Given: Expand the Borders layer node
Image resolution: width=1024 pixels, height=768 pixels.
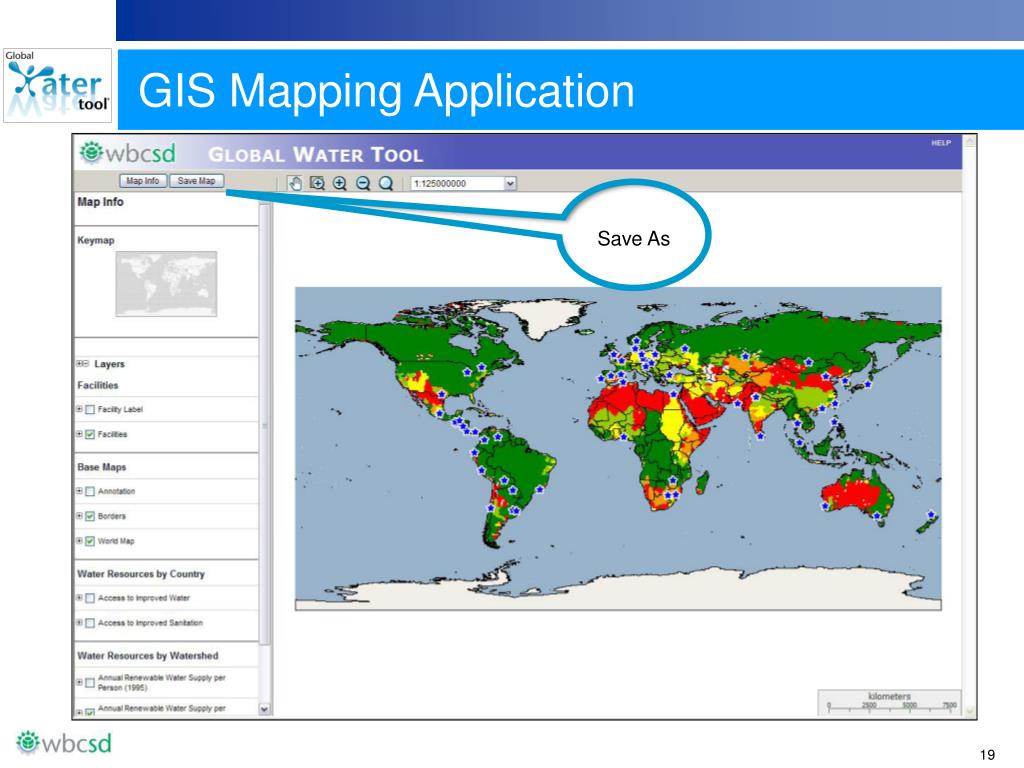Looking at the screenshot, I should [79, 516].
